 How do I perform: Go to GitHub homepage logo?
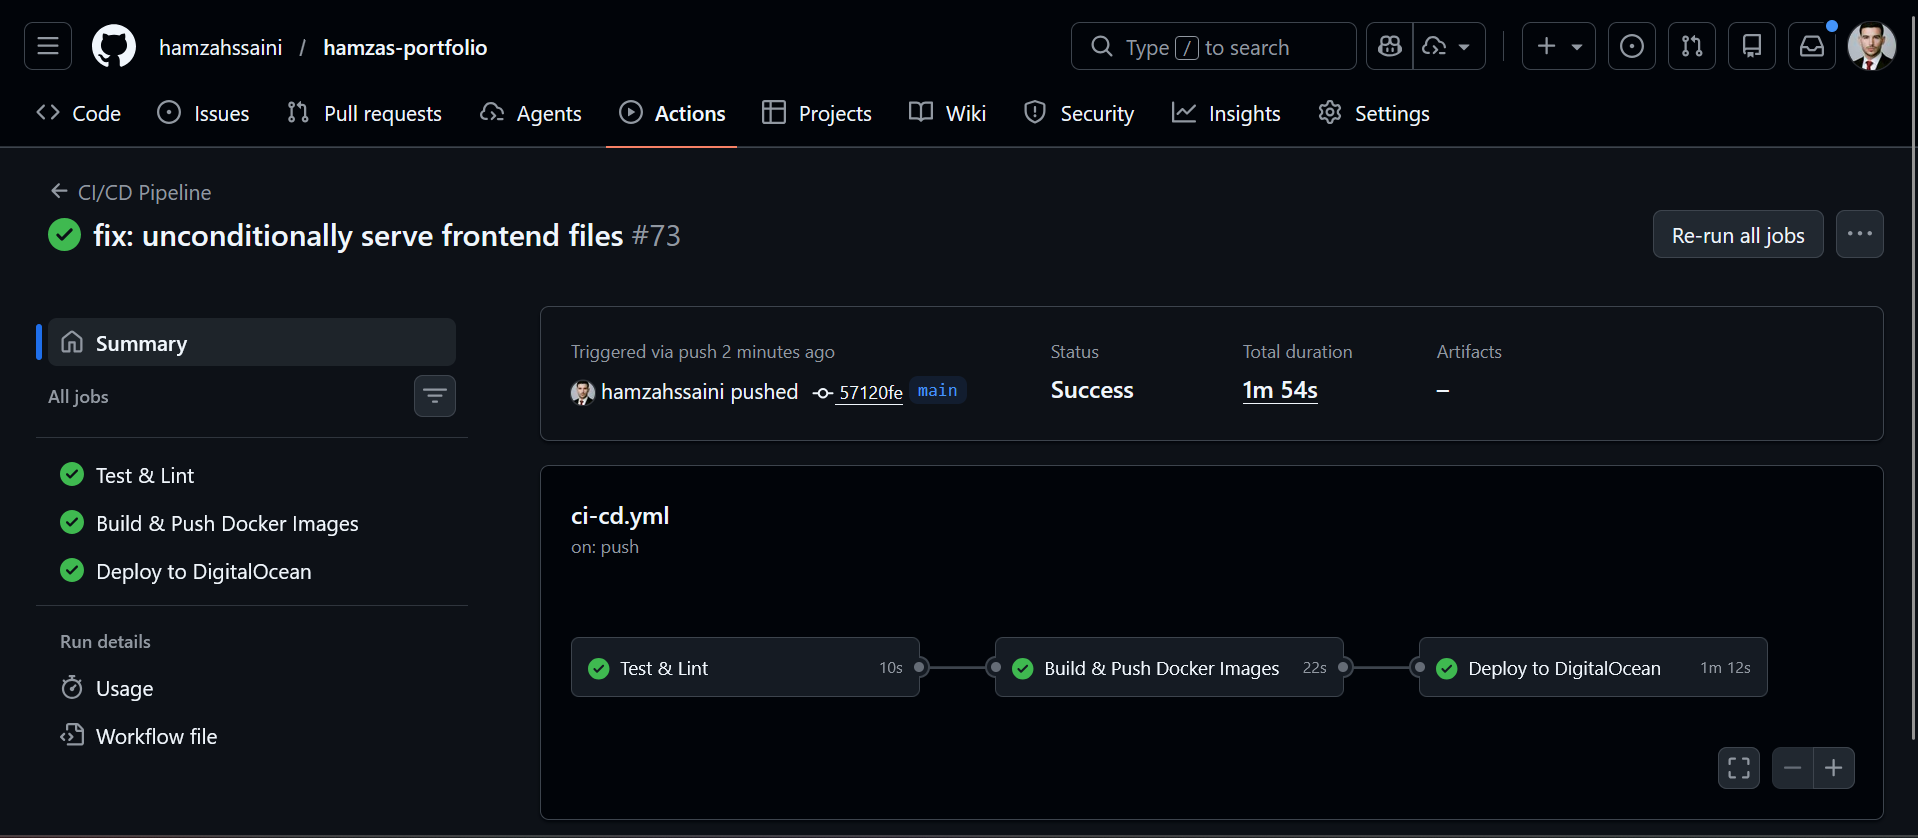[x=114, y=46]
